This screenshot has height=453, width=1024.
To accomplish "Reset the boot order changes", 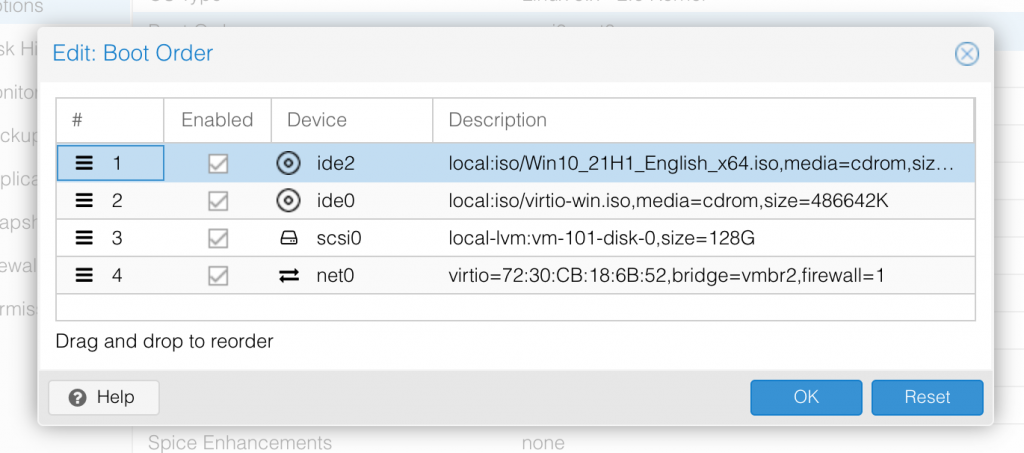I will (927, 397).
